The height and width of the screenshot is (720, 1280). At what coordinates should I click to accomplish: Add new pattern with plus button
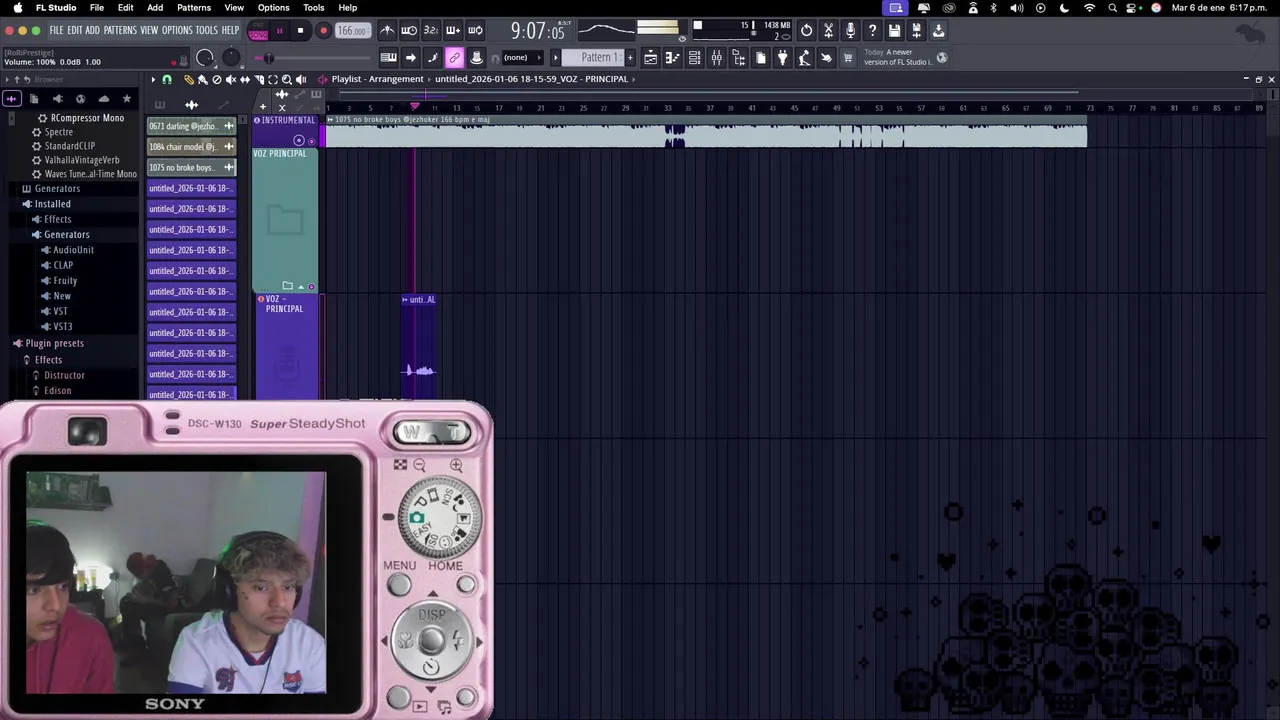[630, 57]
